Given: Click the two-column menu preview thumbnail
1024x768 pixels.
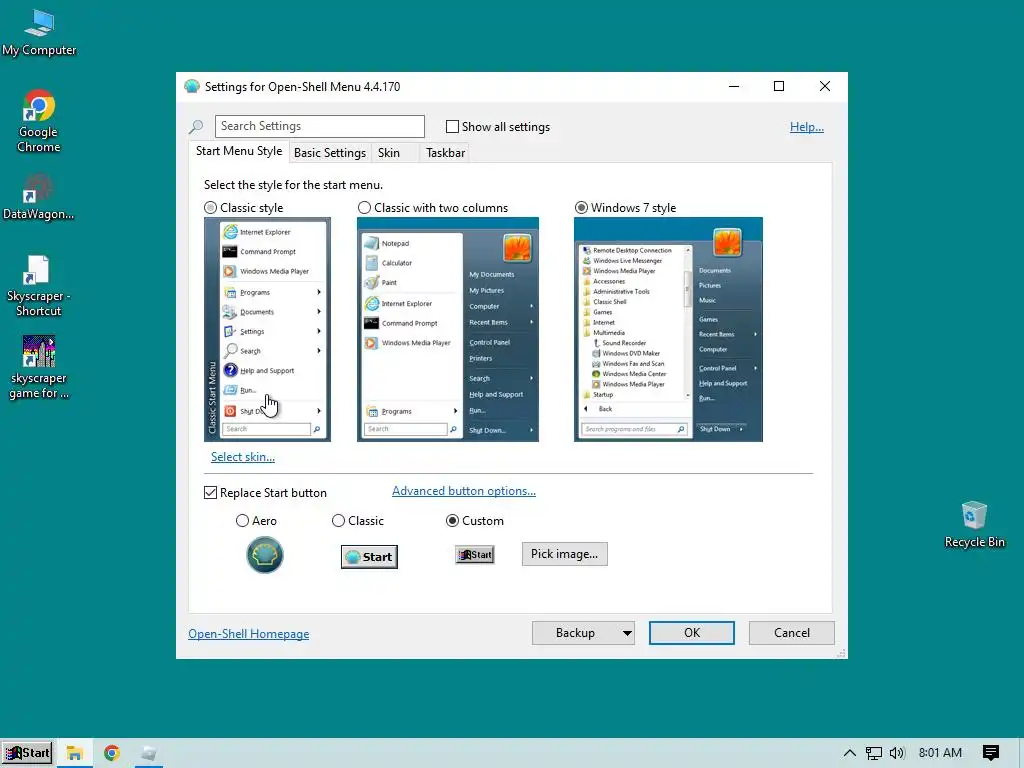Looking at the screenshot, I should coord(447,329).
